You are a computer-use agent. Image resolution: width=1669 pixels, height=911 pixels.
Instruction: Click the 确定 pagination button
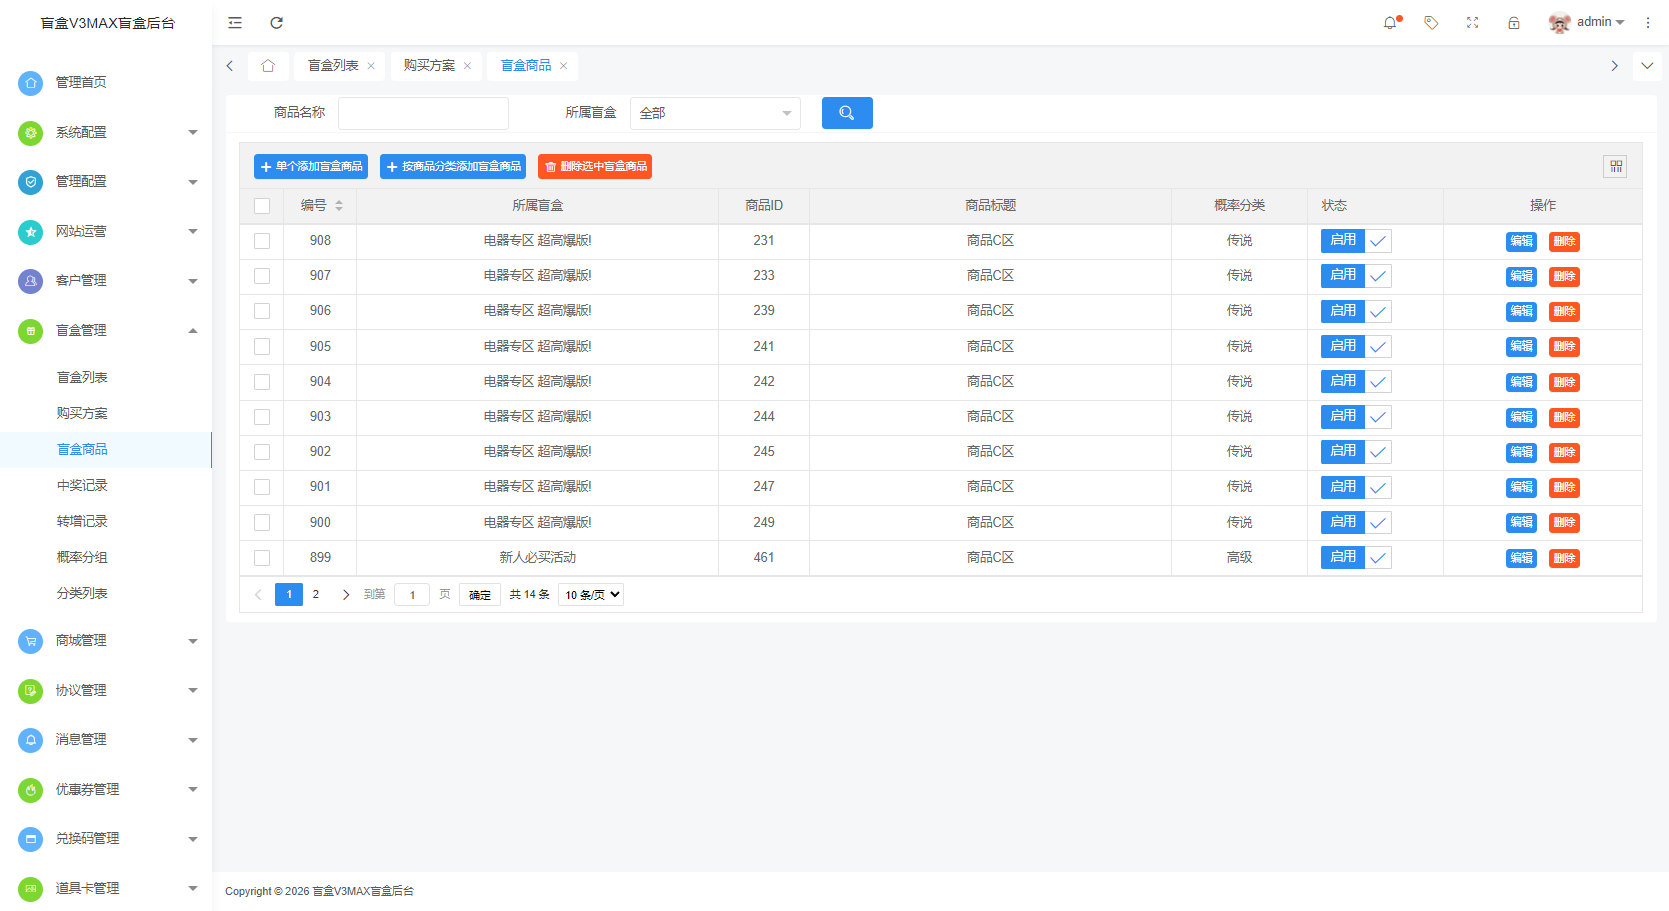(x=480, y=595)
